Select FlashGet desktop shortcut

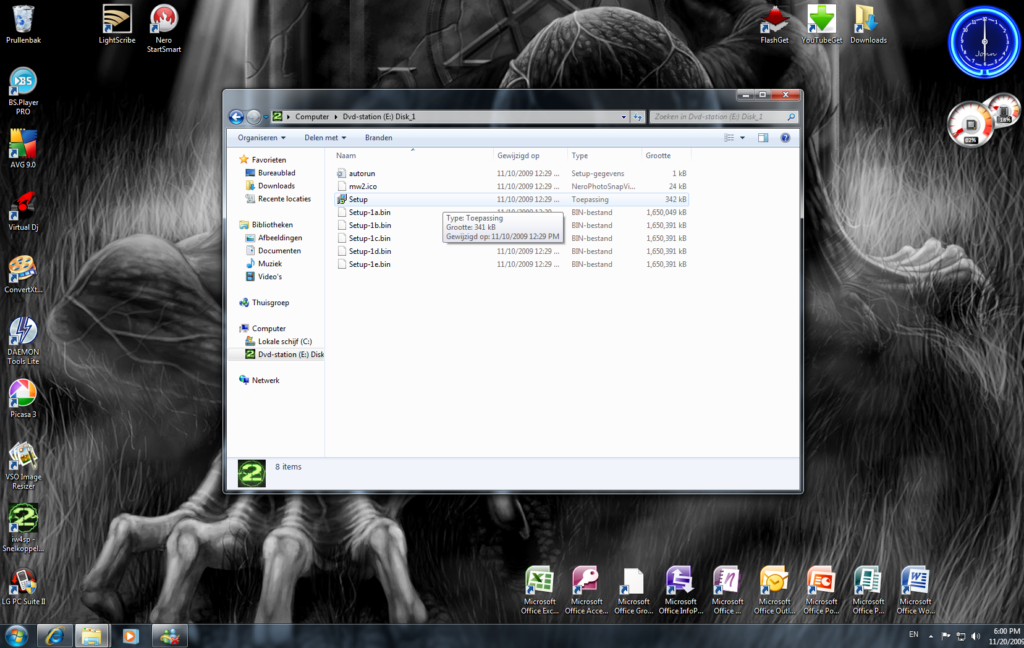[x=775, y=25]
